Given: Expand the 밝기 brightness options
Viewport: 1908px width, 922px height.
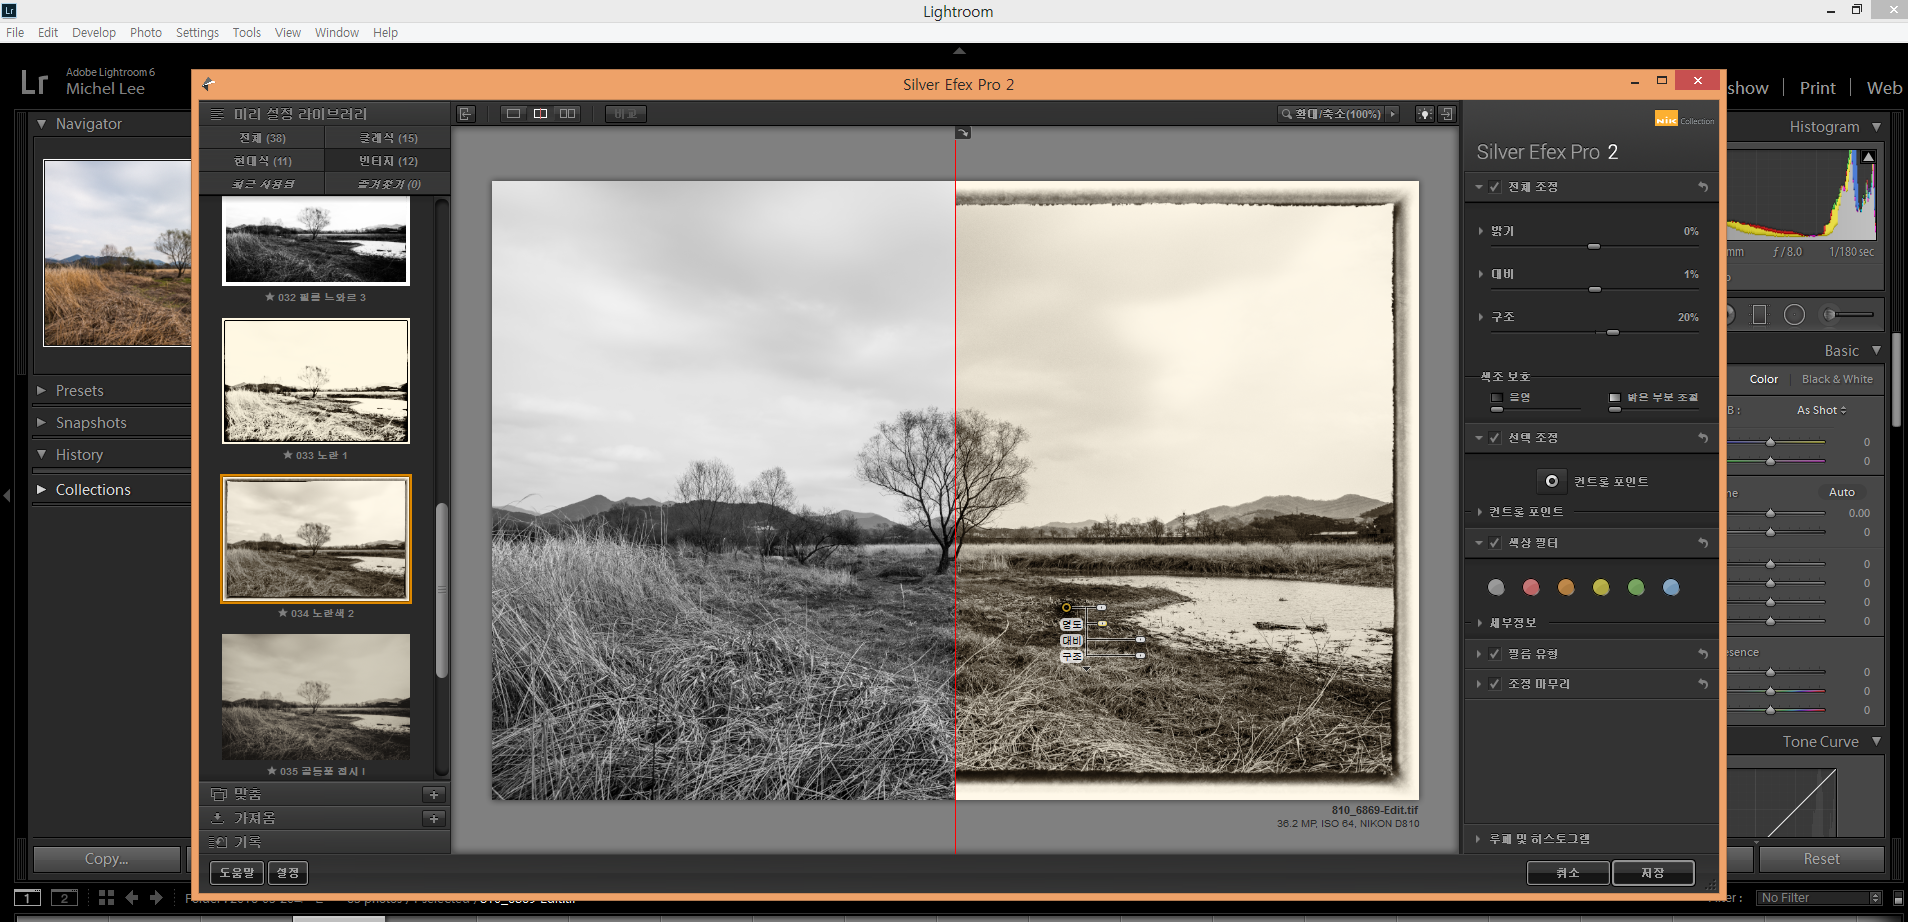Looking at the screenshot, I should [x=1481, y=231].
